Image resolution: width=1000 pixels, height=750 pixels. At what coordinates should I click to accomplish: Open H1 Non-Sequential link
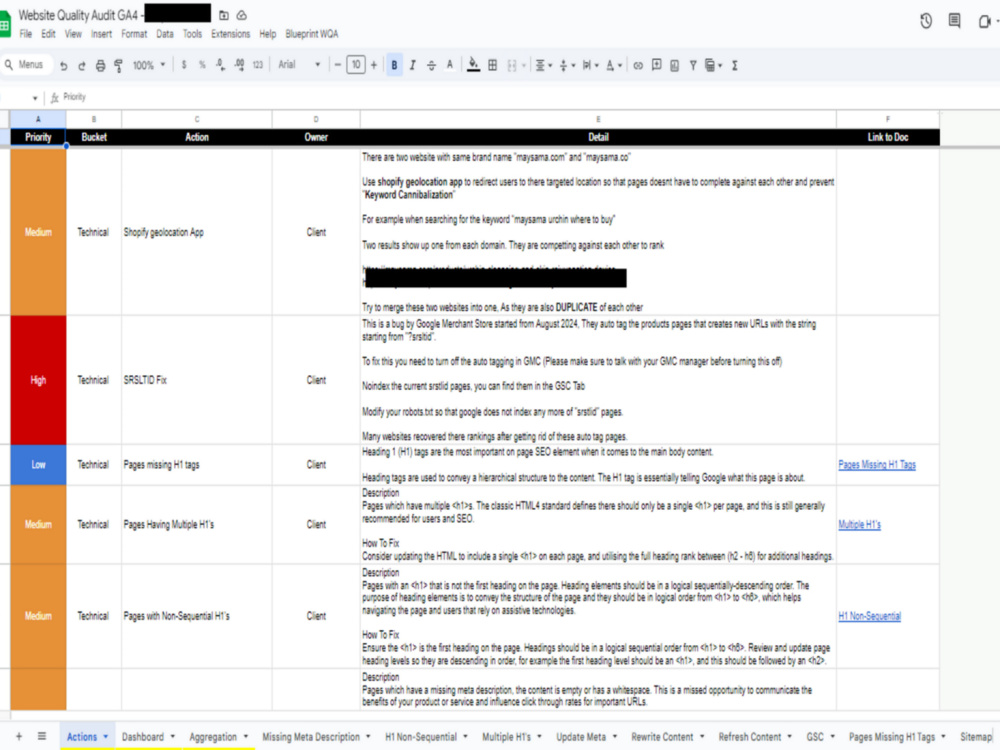tap(869, 616)
